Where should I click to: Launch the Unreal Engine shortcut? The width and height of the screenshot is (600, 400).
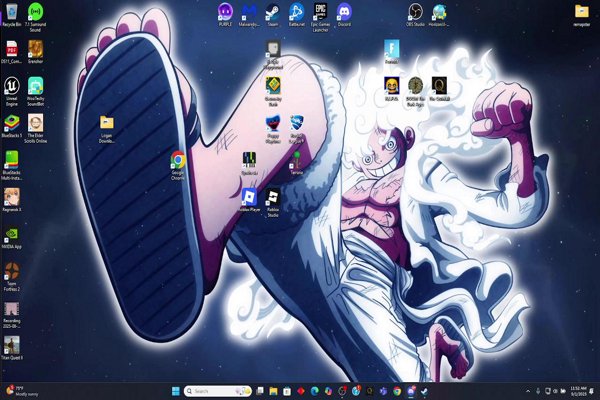11,91
